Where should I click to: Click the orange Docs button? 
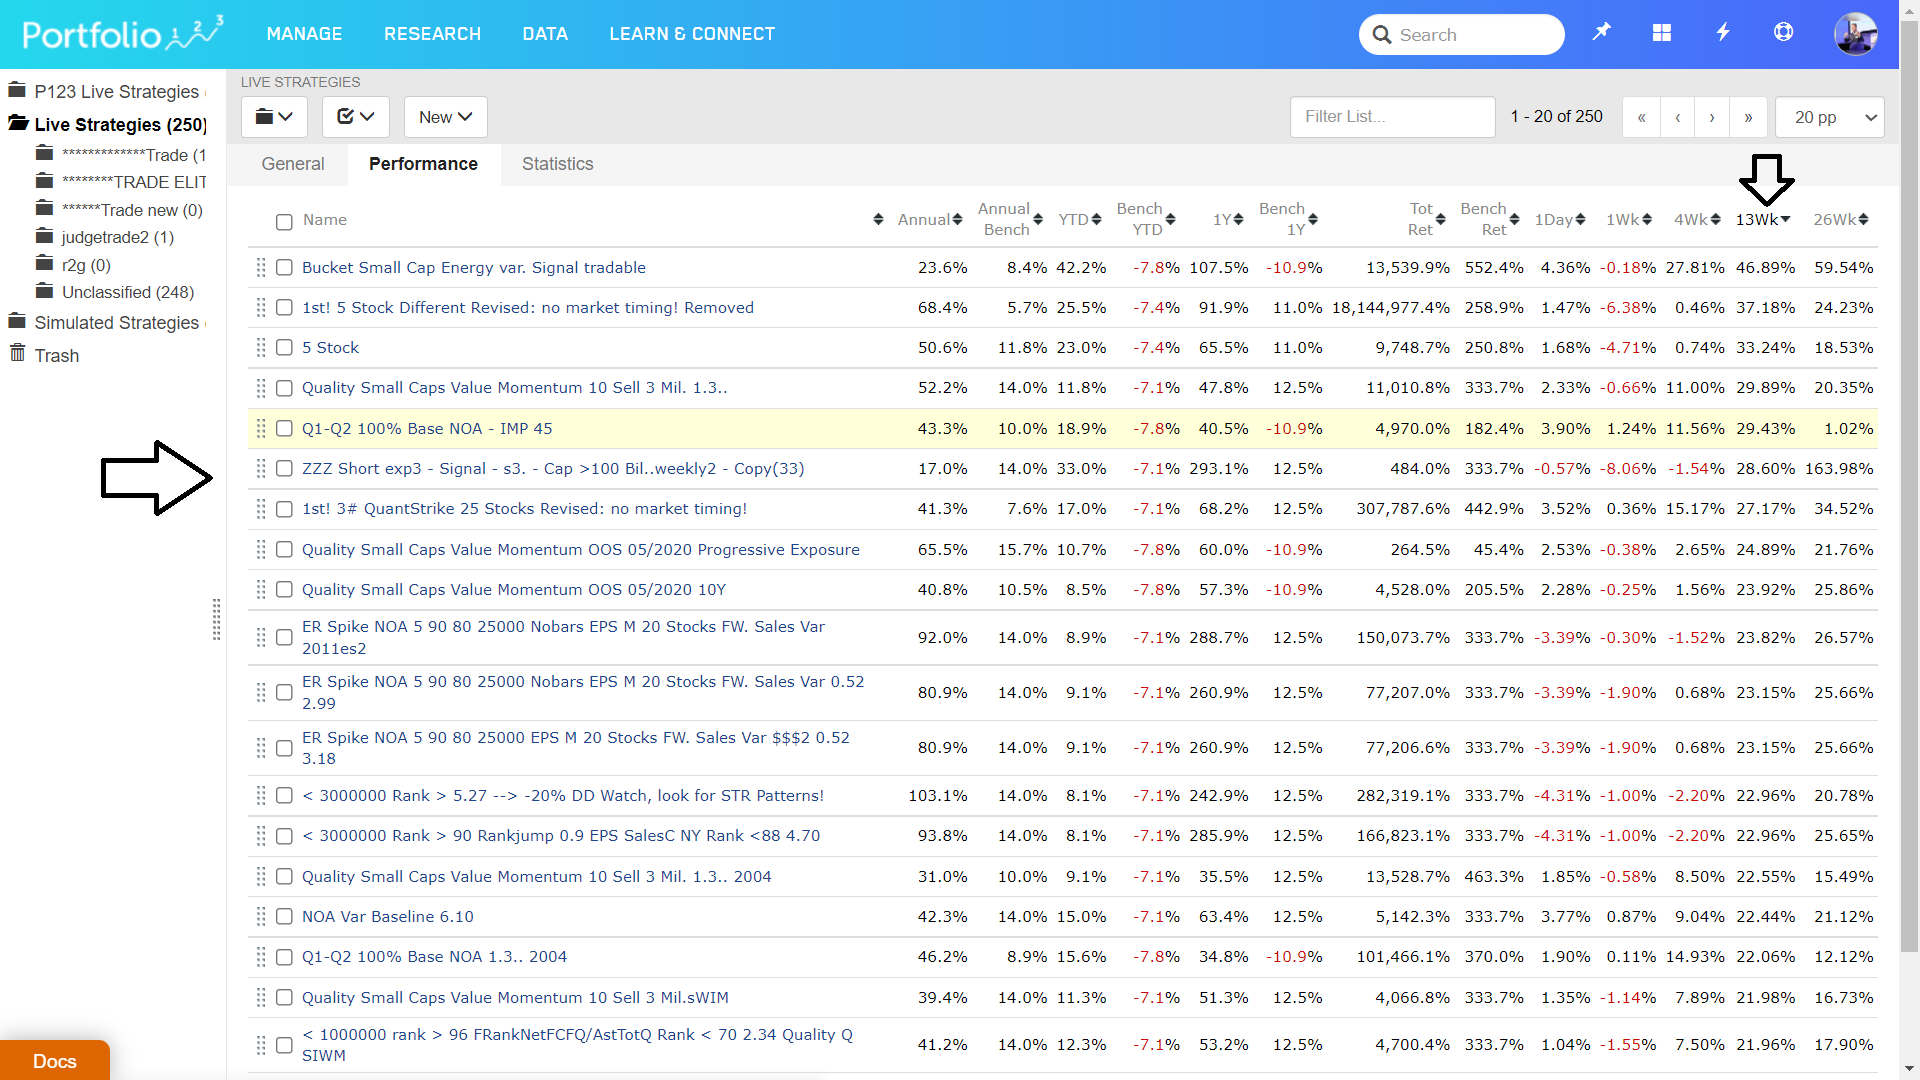click(x=55, y=1060)
